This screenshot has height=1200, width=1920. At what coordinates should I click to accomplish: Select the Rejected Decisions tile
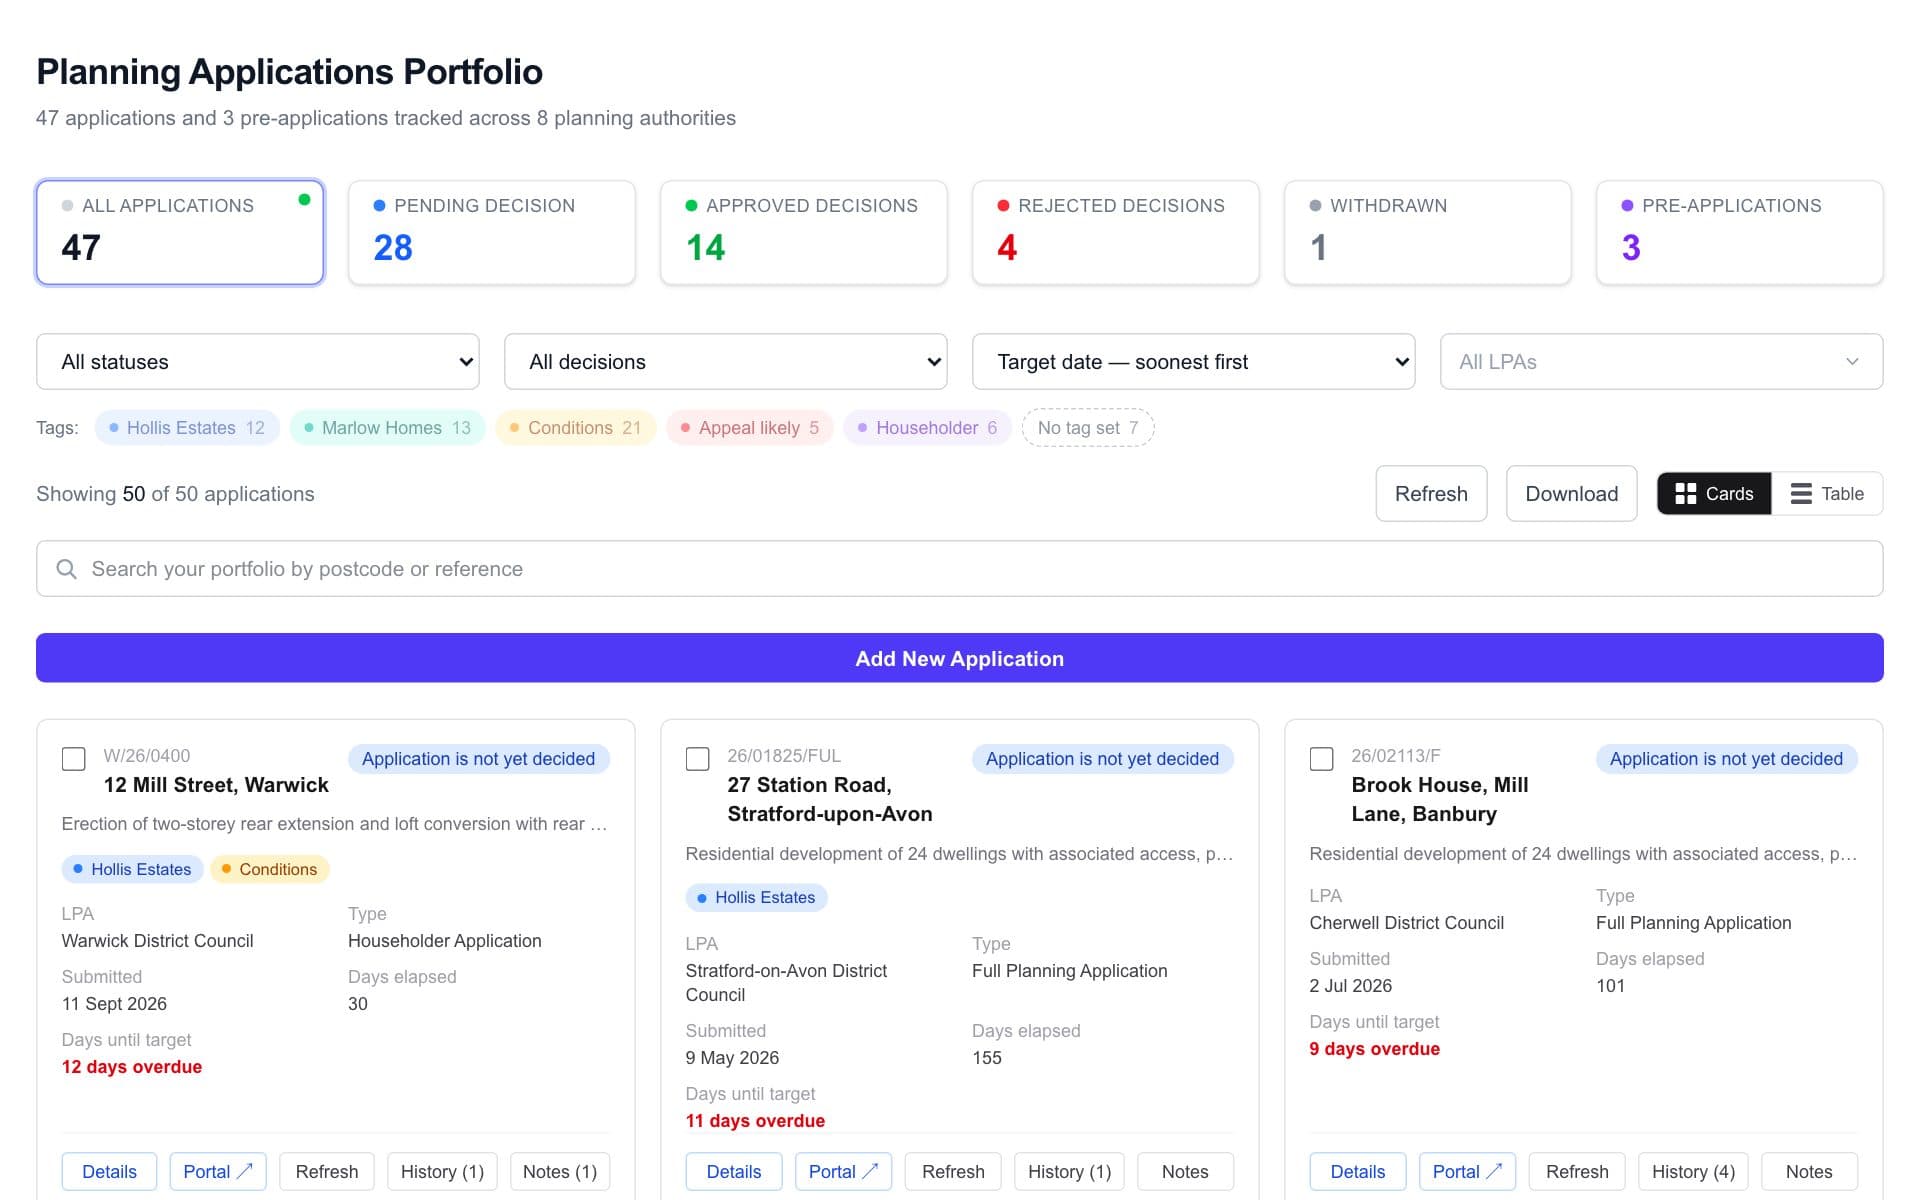tap(1116, 232)
